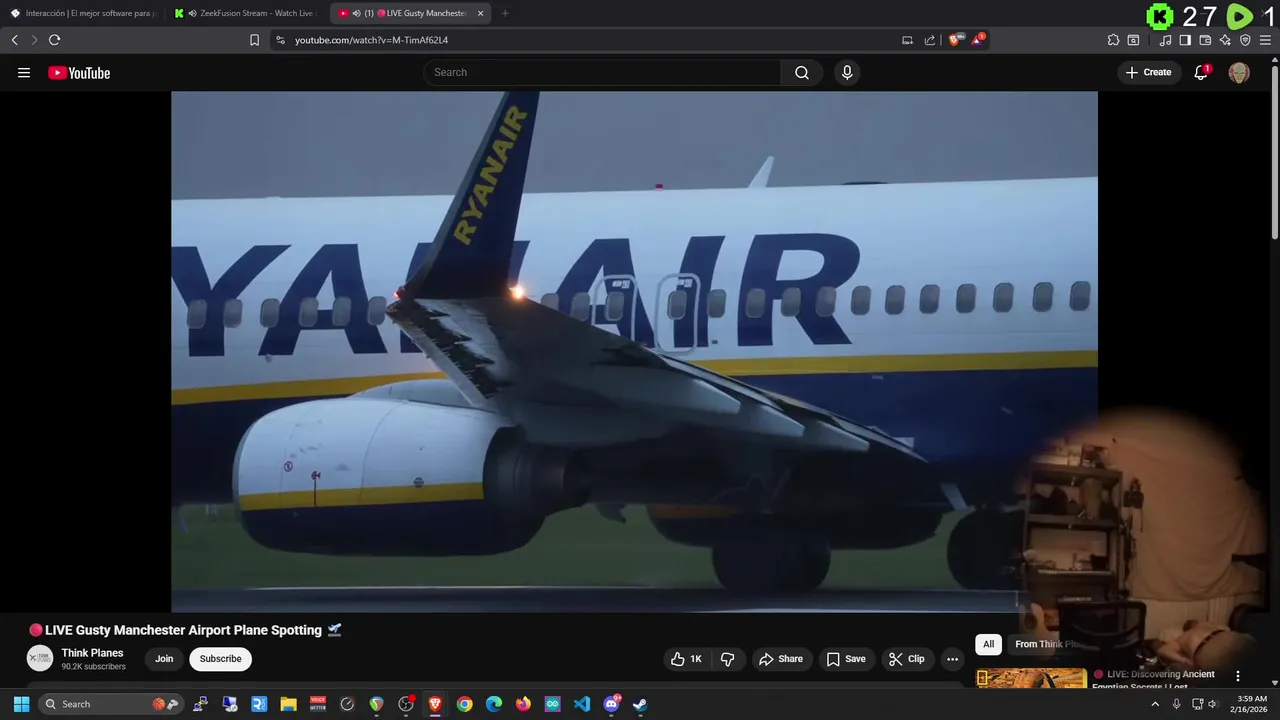Open YouTube hamburger guide menu
This screenshot has height=720, width=1280.
tap(24, 72)
